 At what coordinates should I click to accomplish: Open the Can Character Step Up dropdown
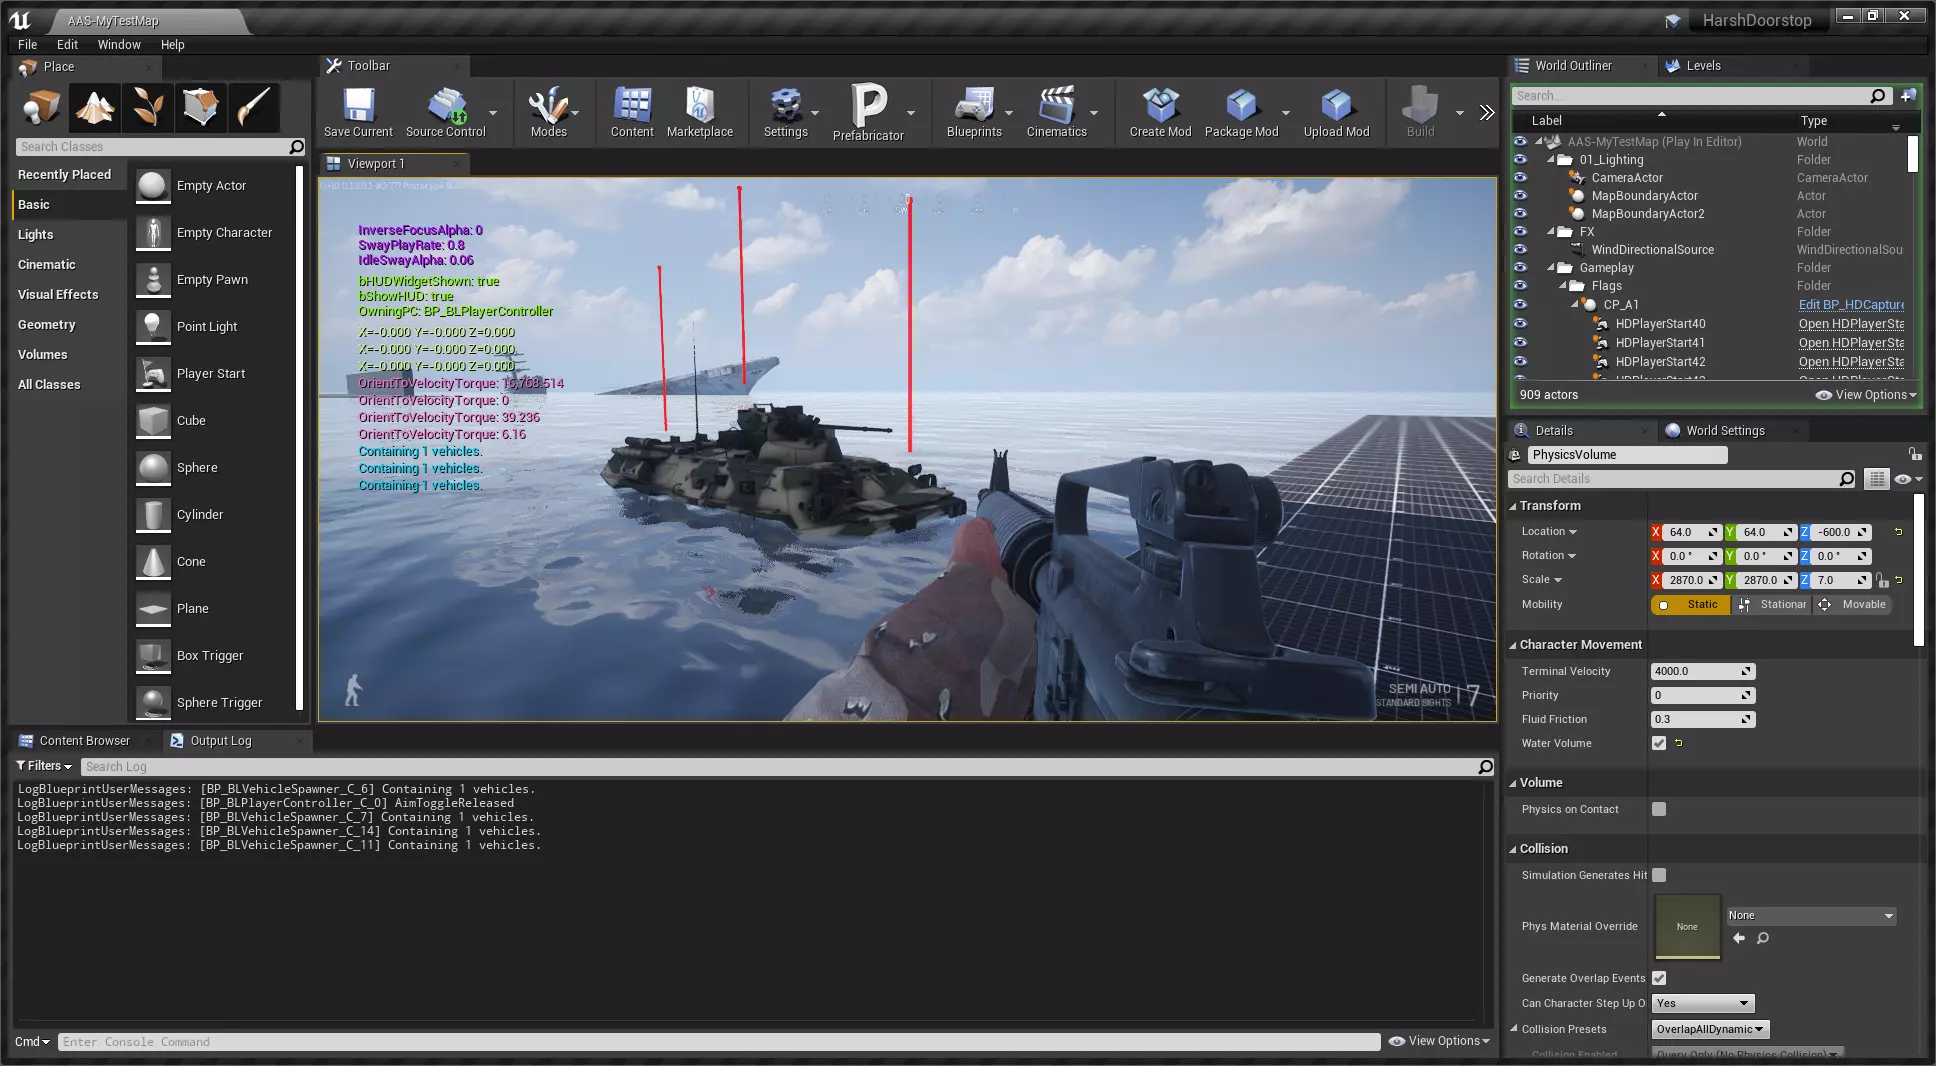point(1703,1003)
